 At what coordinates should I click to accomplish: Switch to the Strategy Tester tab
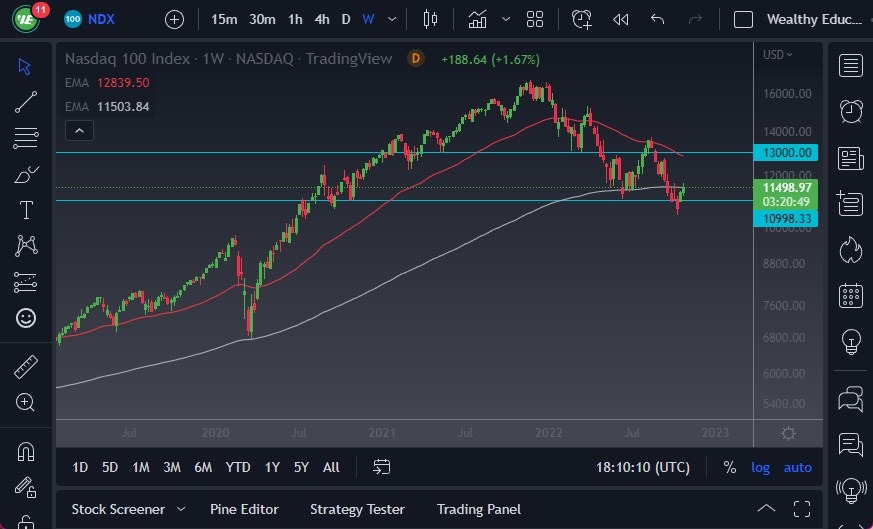pos(358,509)
